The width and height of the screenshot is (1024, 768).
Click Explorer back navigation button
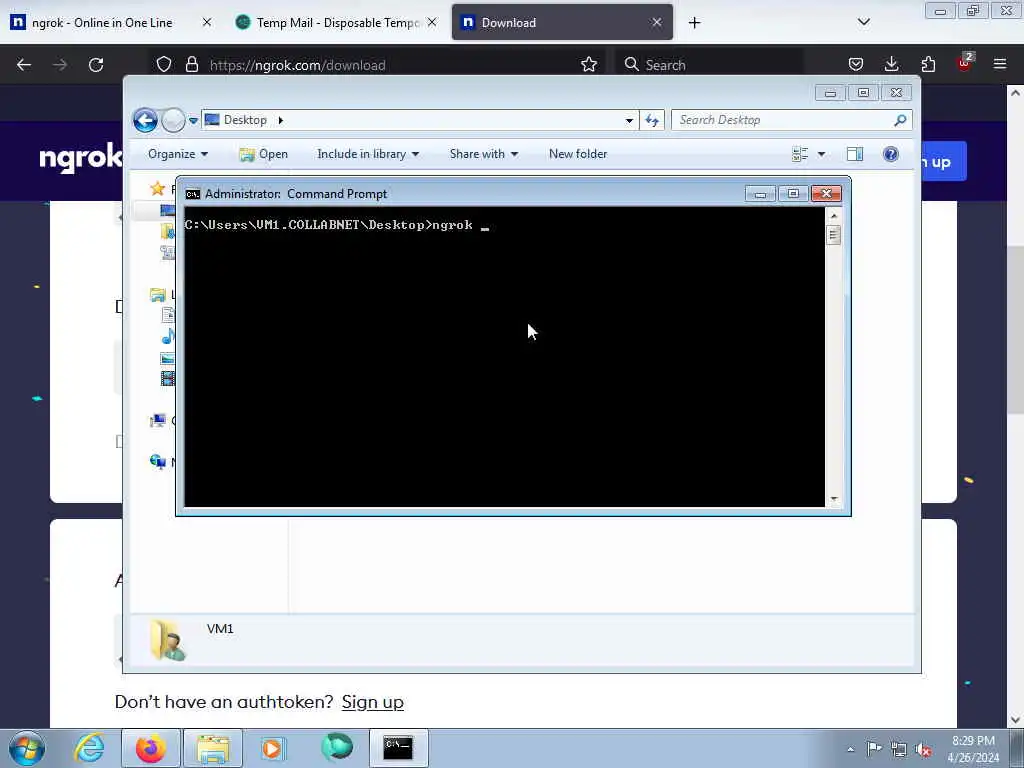coord(145,120)
